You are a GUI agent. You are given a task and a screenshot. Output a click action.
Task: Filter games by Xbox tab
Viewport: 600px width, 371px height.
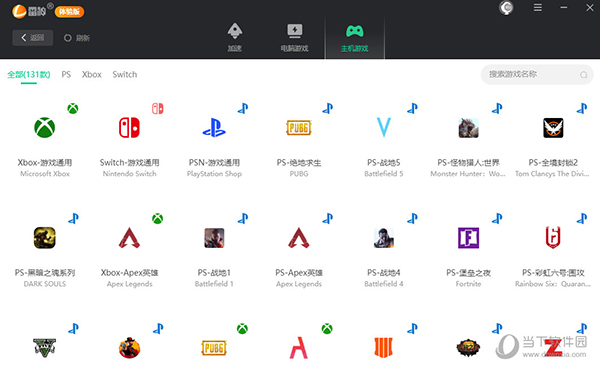click(91, 74)
